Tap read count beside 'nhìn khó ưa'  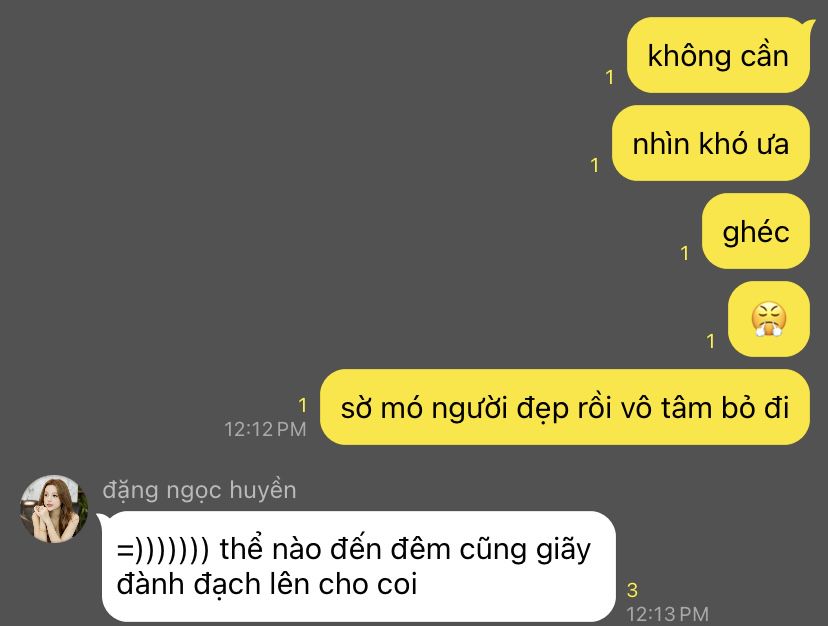click(595, 165)
